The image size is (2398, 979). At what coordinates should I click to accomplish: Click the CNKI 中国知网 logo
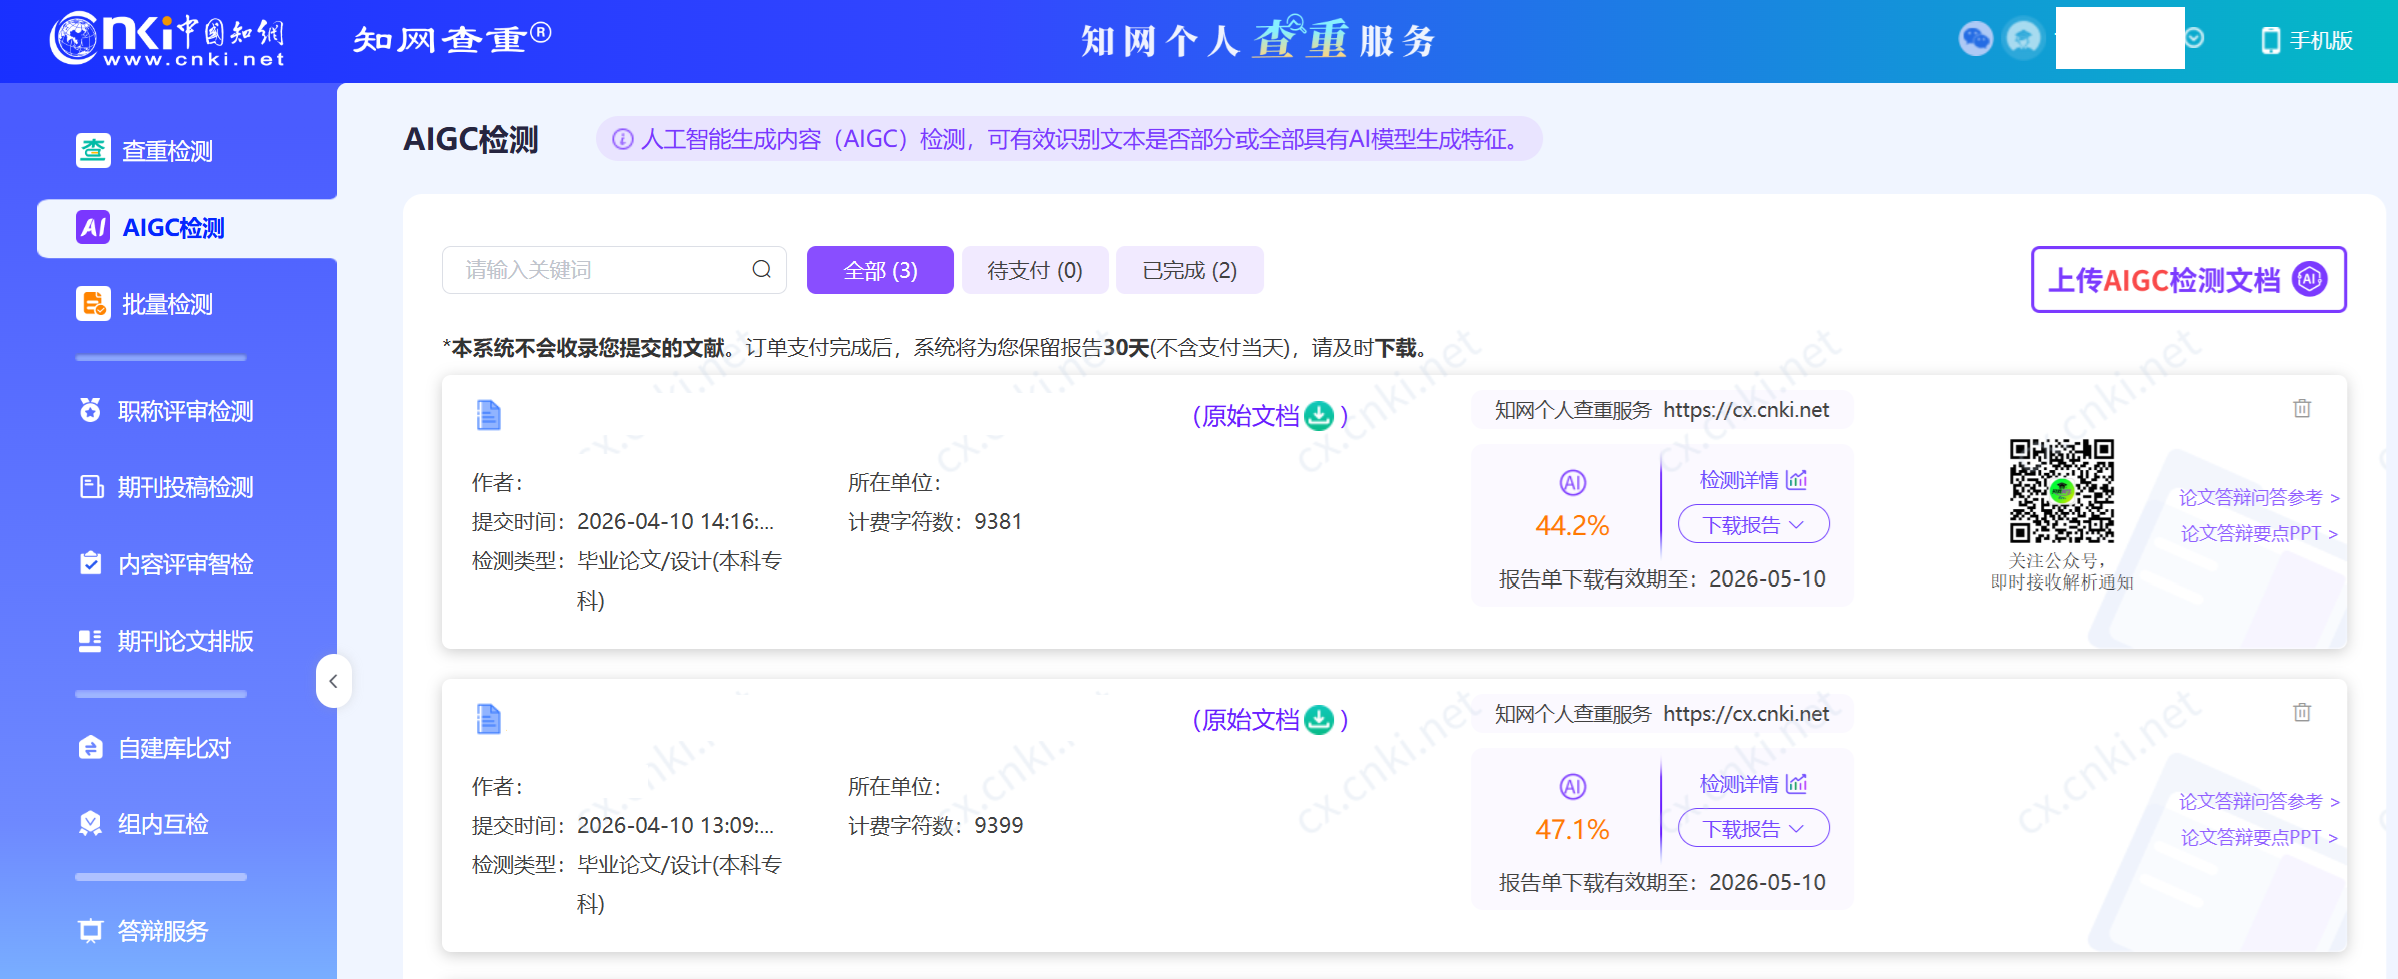[167, 40]
